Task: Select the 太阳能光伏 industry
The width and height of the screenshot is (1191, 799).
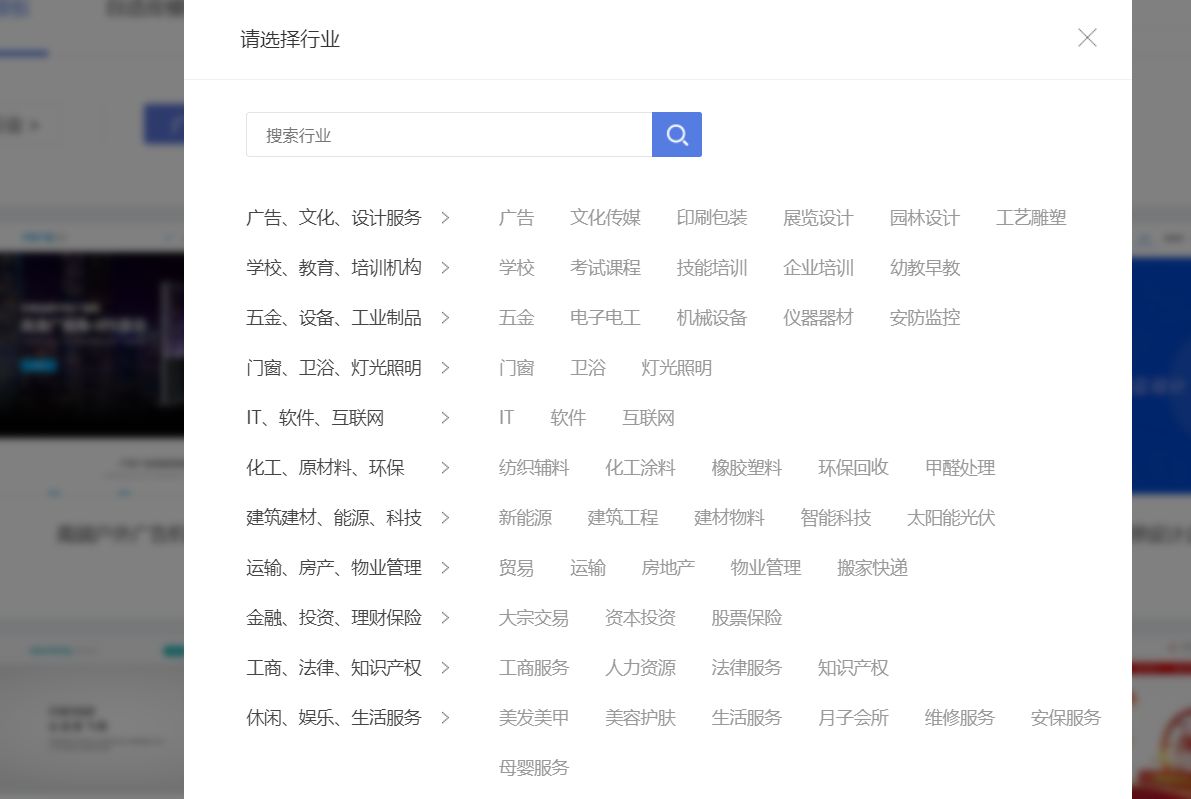Action: 950,517
